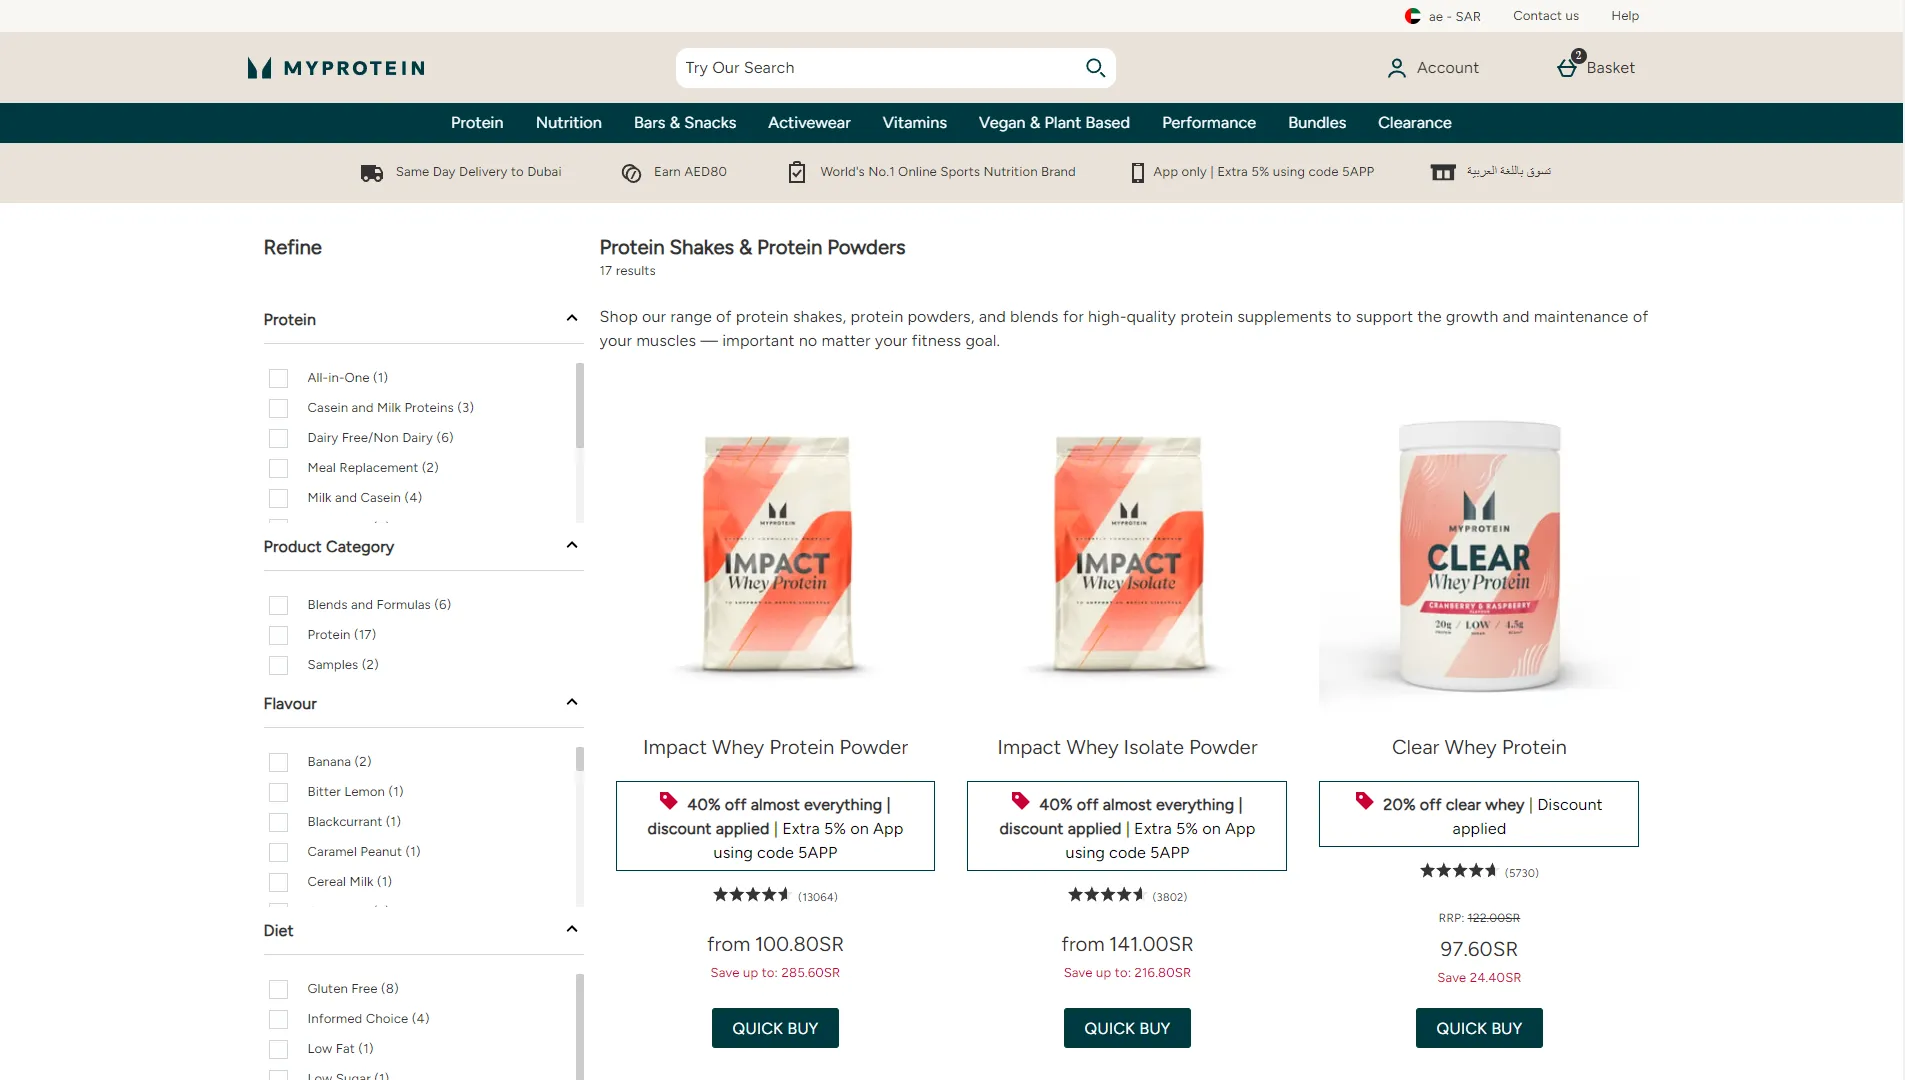Open the Basket icon

click(1567, 68)
